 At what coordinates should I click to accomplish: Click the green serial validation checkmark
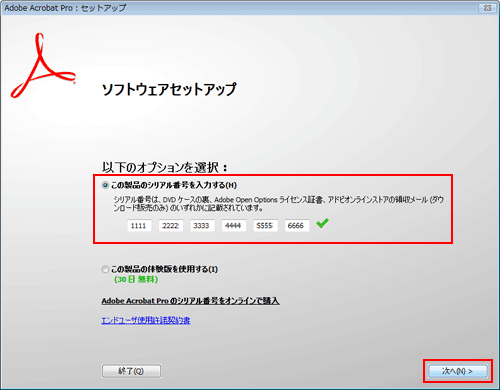click(322, 223)
